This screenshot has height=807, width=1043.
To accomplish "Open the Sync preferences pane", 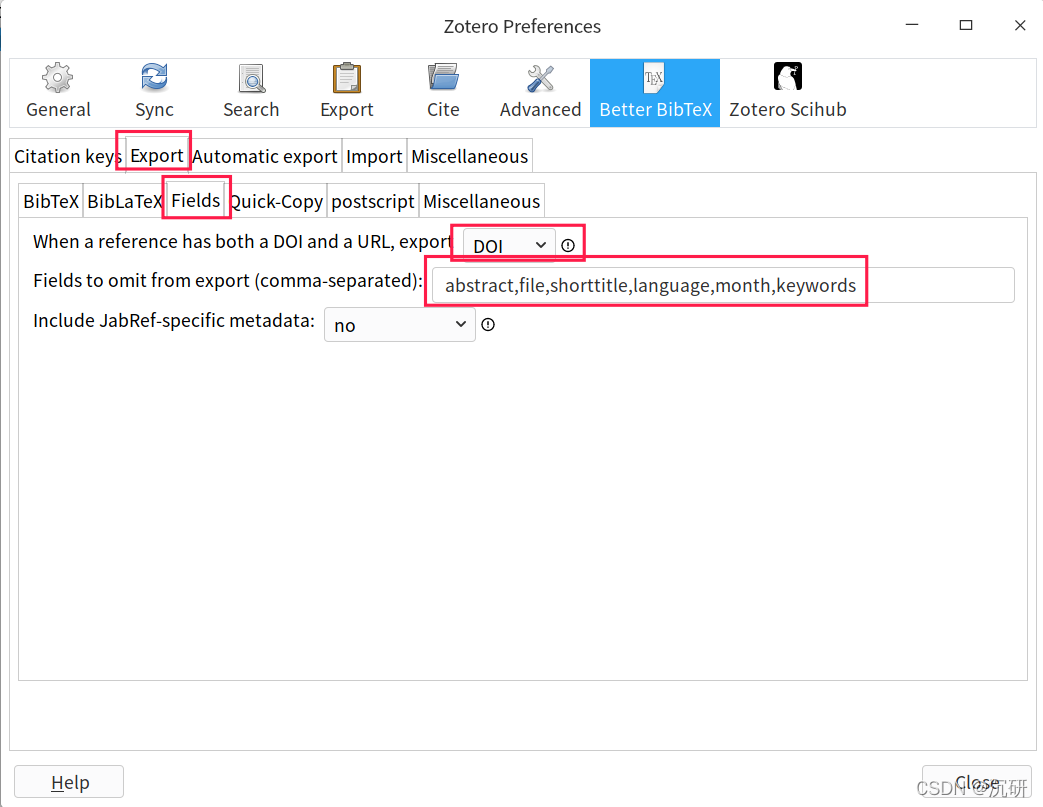I will [x=154, y=92].
